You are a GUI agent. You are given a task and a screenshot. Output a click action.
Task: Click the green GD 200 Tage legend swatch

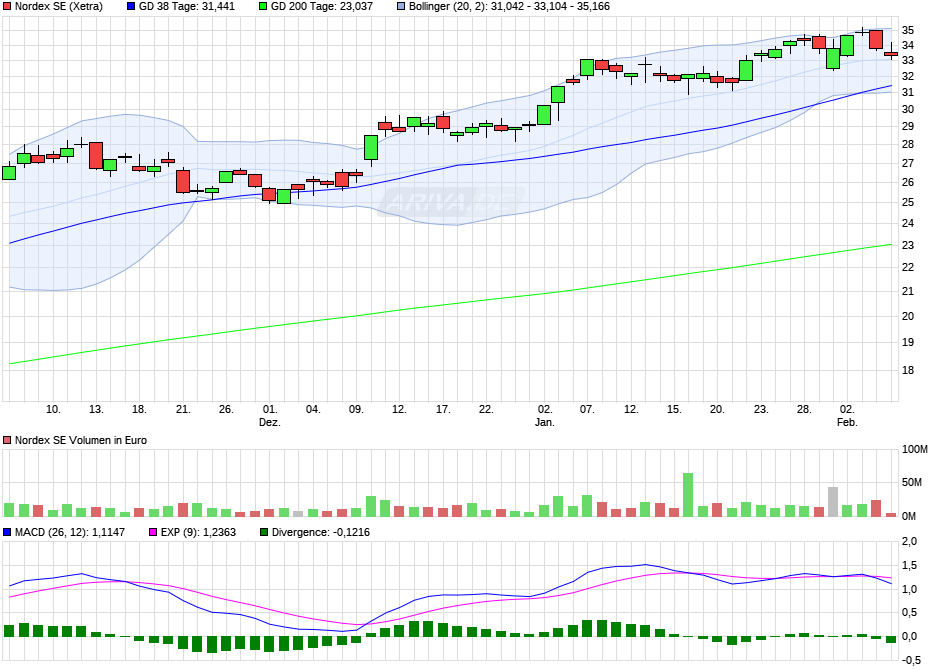(263, 7)
